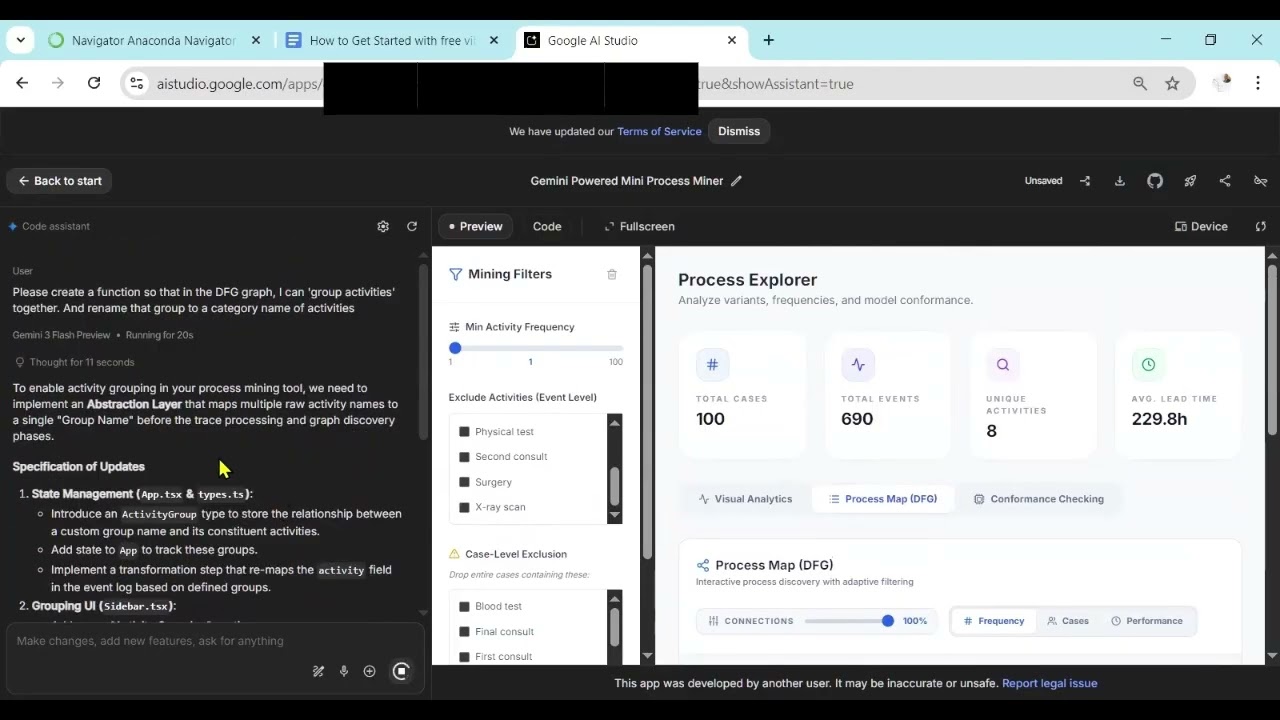Open the app in Fullscreen
This screenshot has height=720, width=1280.
(x=639, y=227)
